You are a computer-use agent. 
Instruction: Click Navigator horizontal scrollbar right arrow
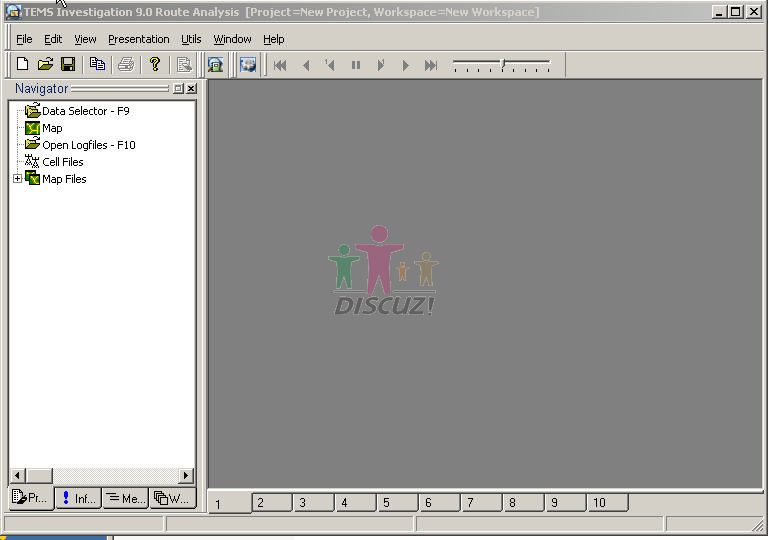pyautogui.click(x=187, y=475)
